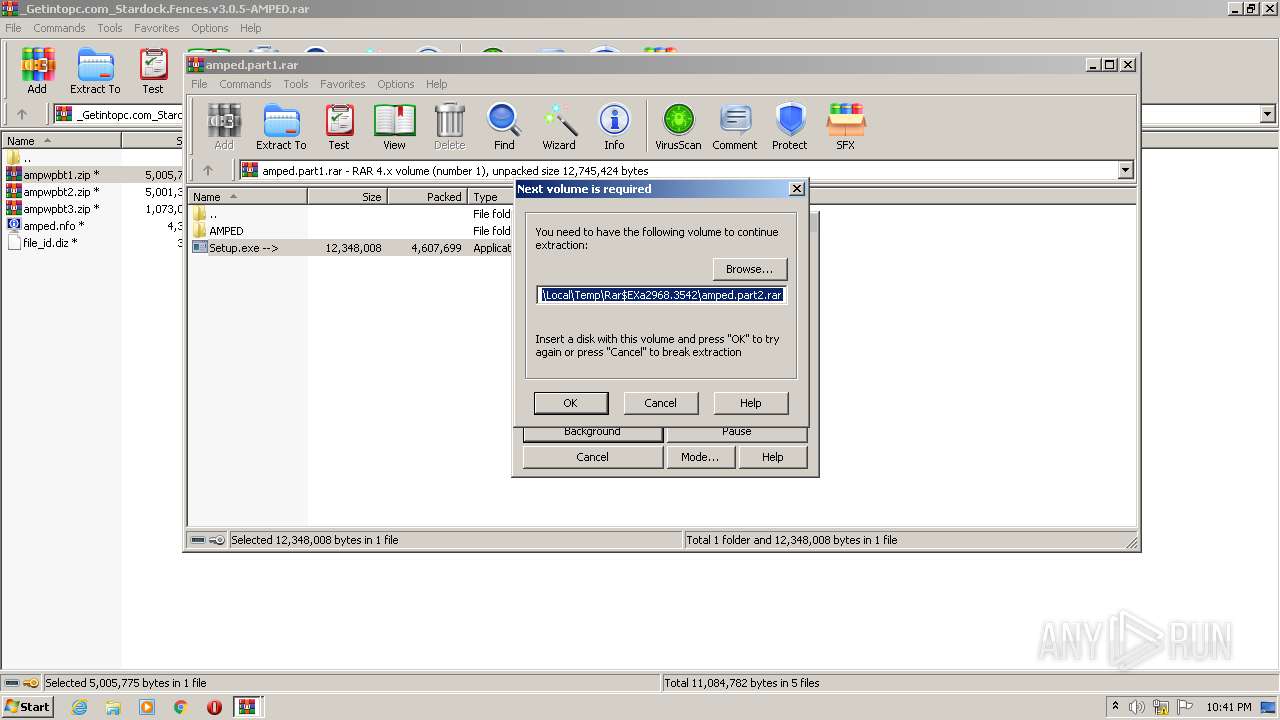Expand the address dropdown in amped.part1.rar window
This screenshot has width=1280, height=720.
pyautogui.click(x=1125, y=170)
